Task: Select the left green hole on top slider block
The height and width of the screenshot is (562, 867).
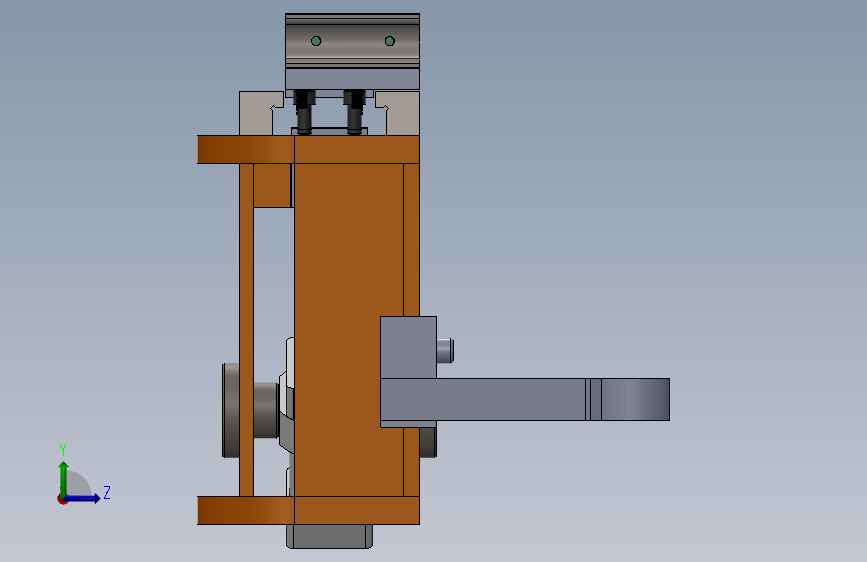Action: [x=316, y=41]
